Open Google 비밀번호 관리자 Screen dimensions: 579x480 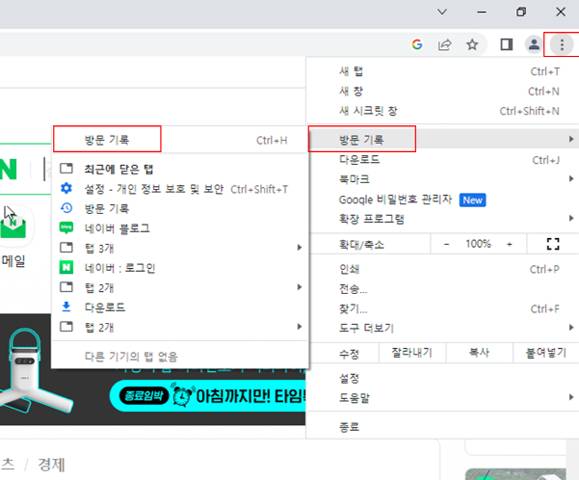tap(442, 200)
